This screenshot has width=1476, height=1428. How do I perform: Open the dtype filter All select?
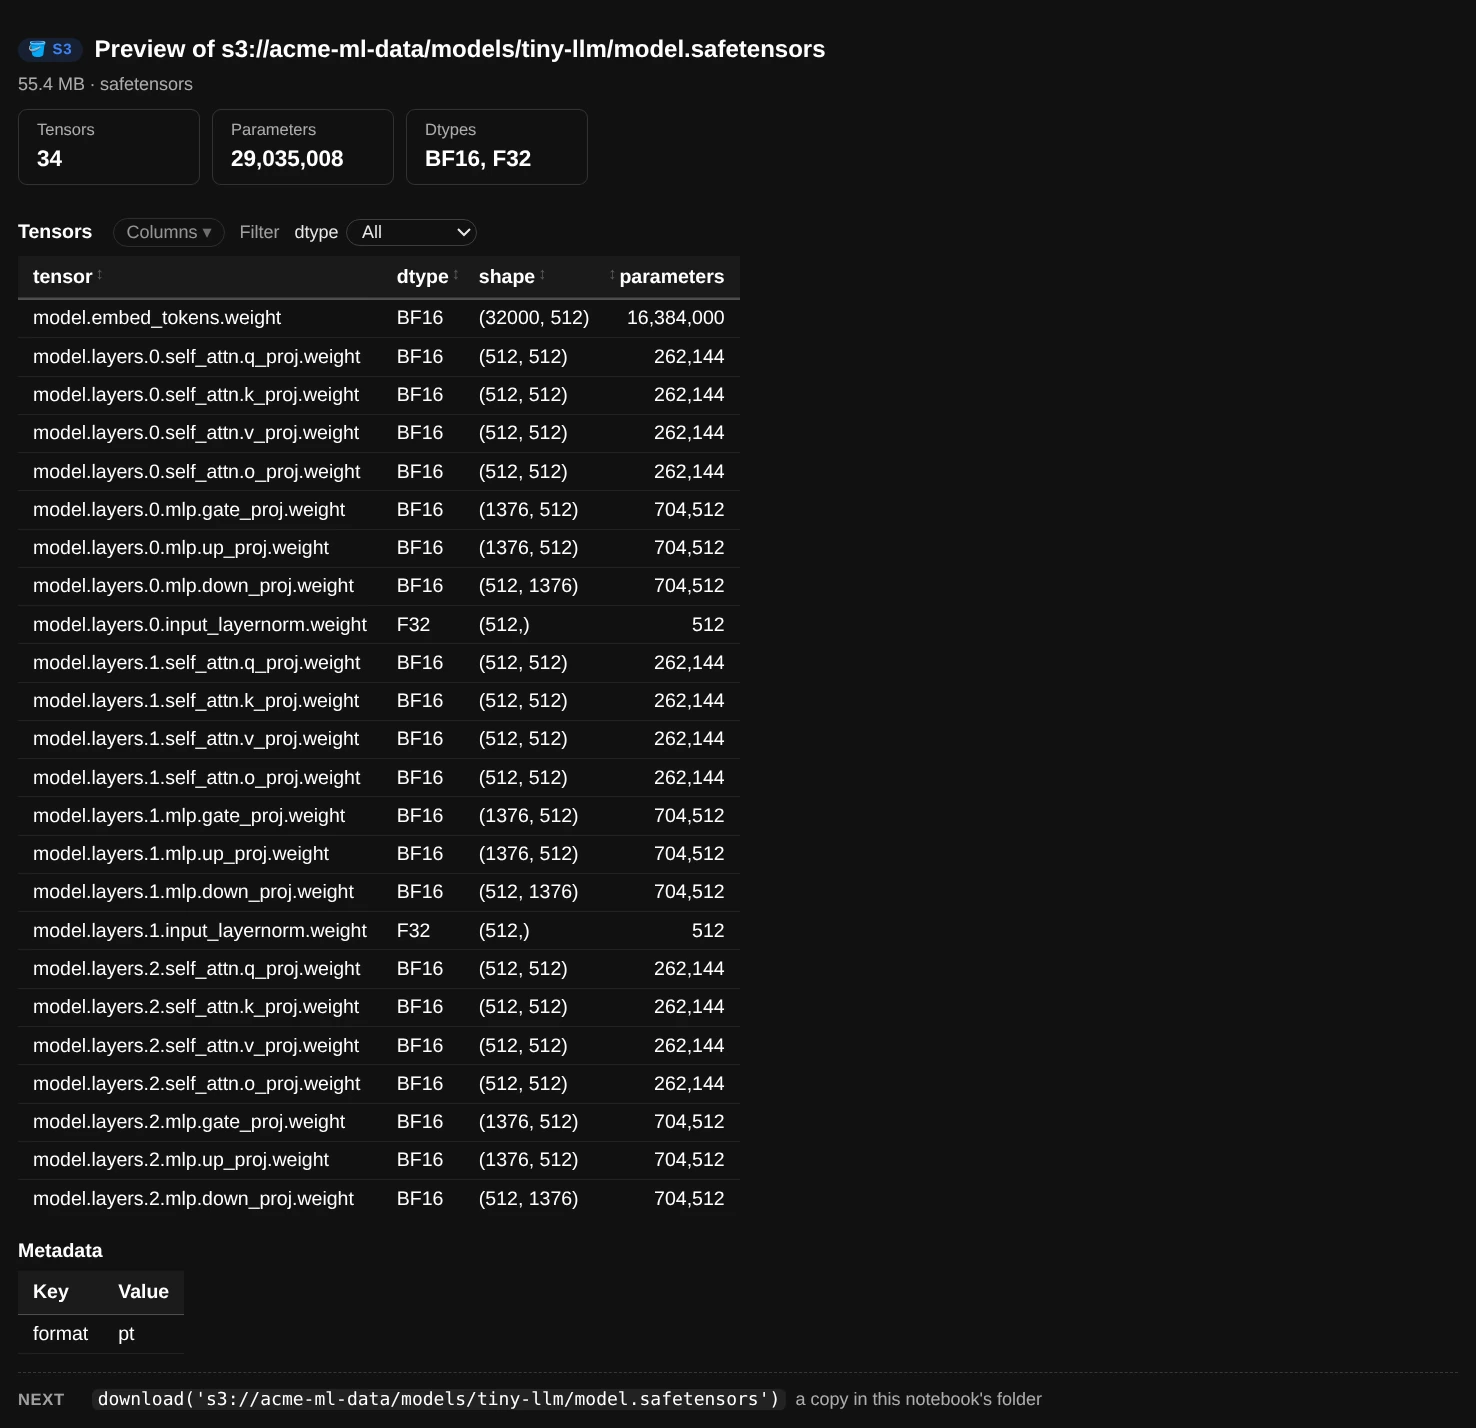point(411,232)
